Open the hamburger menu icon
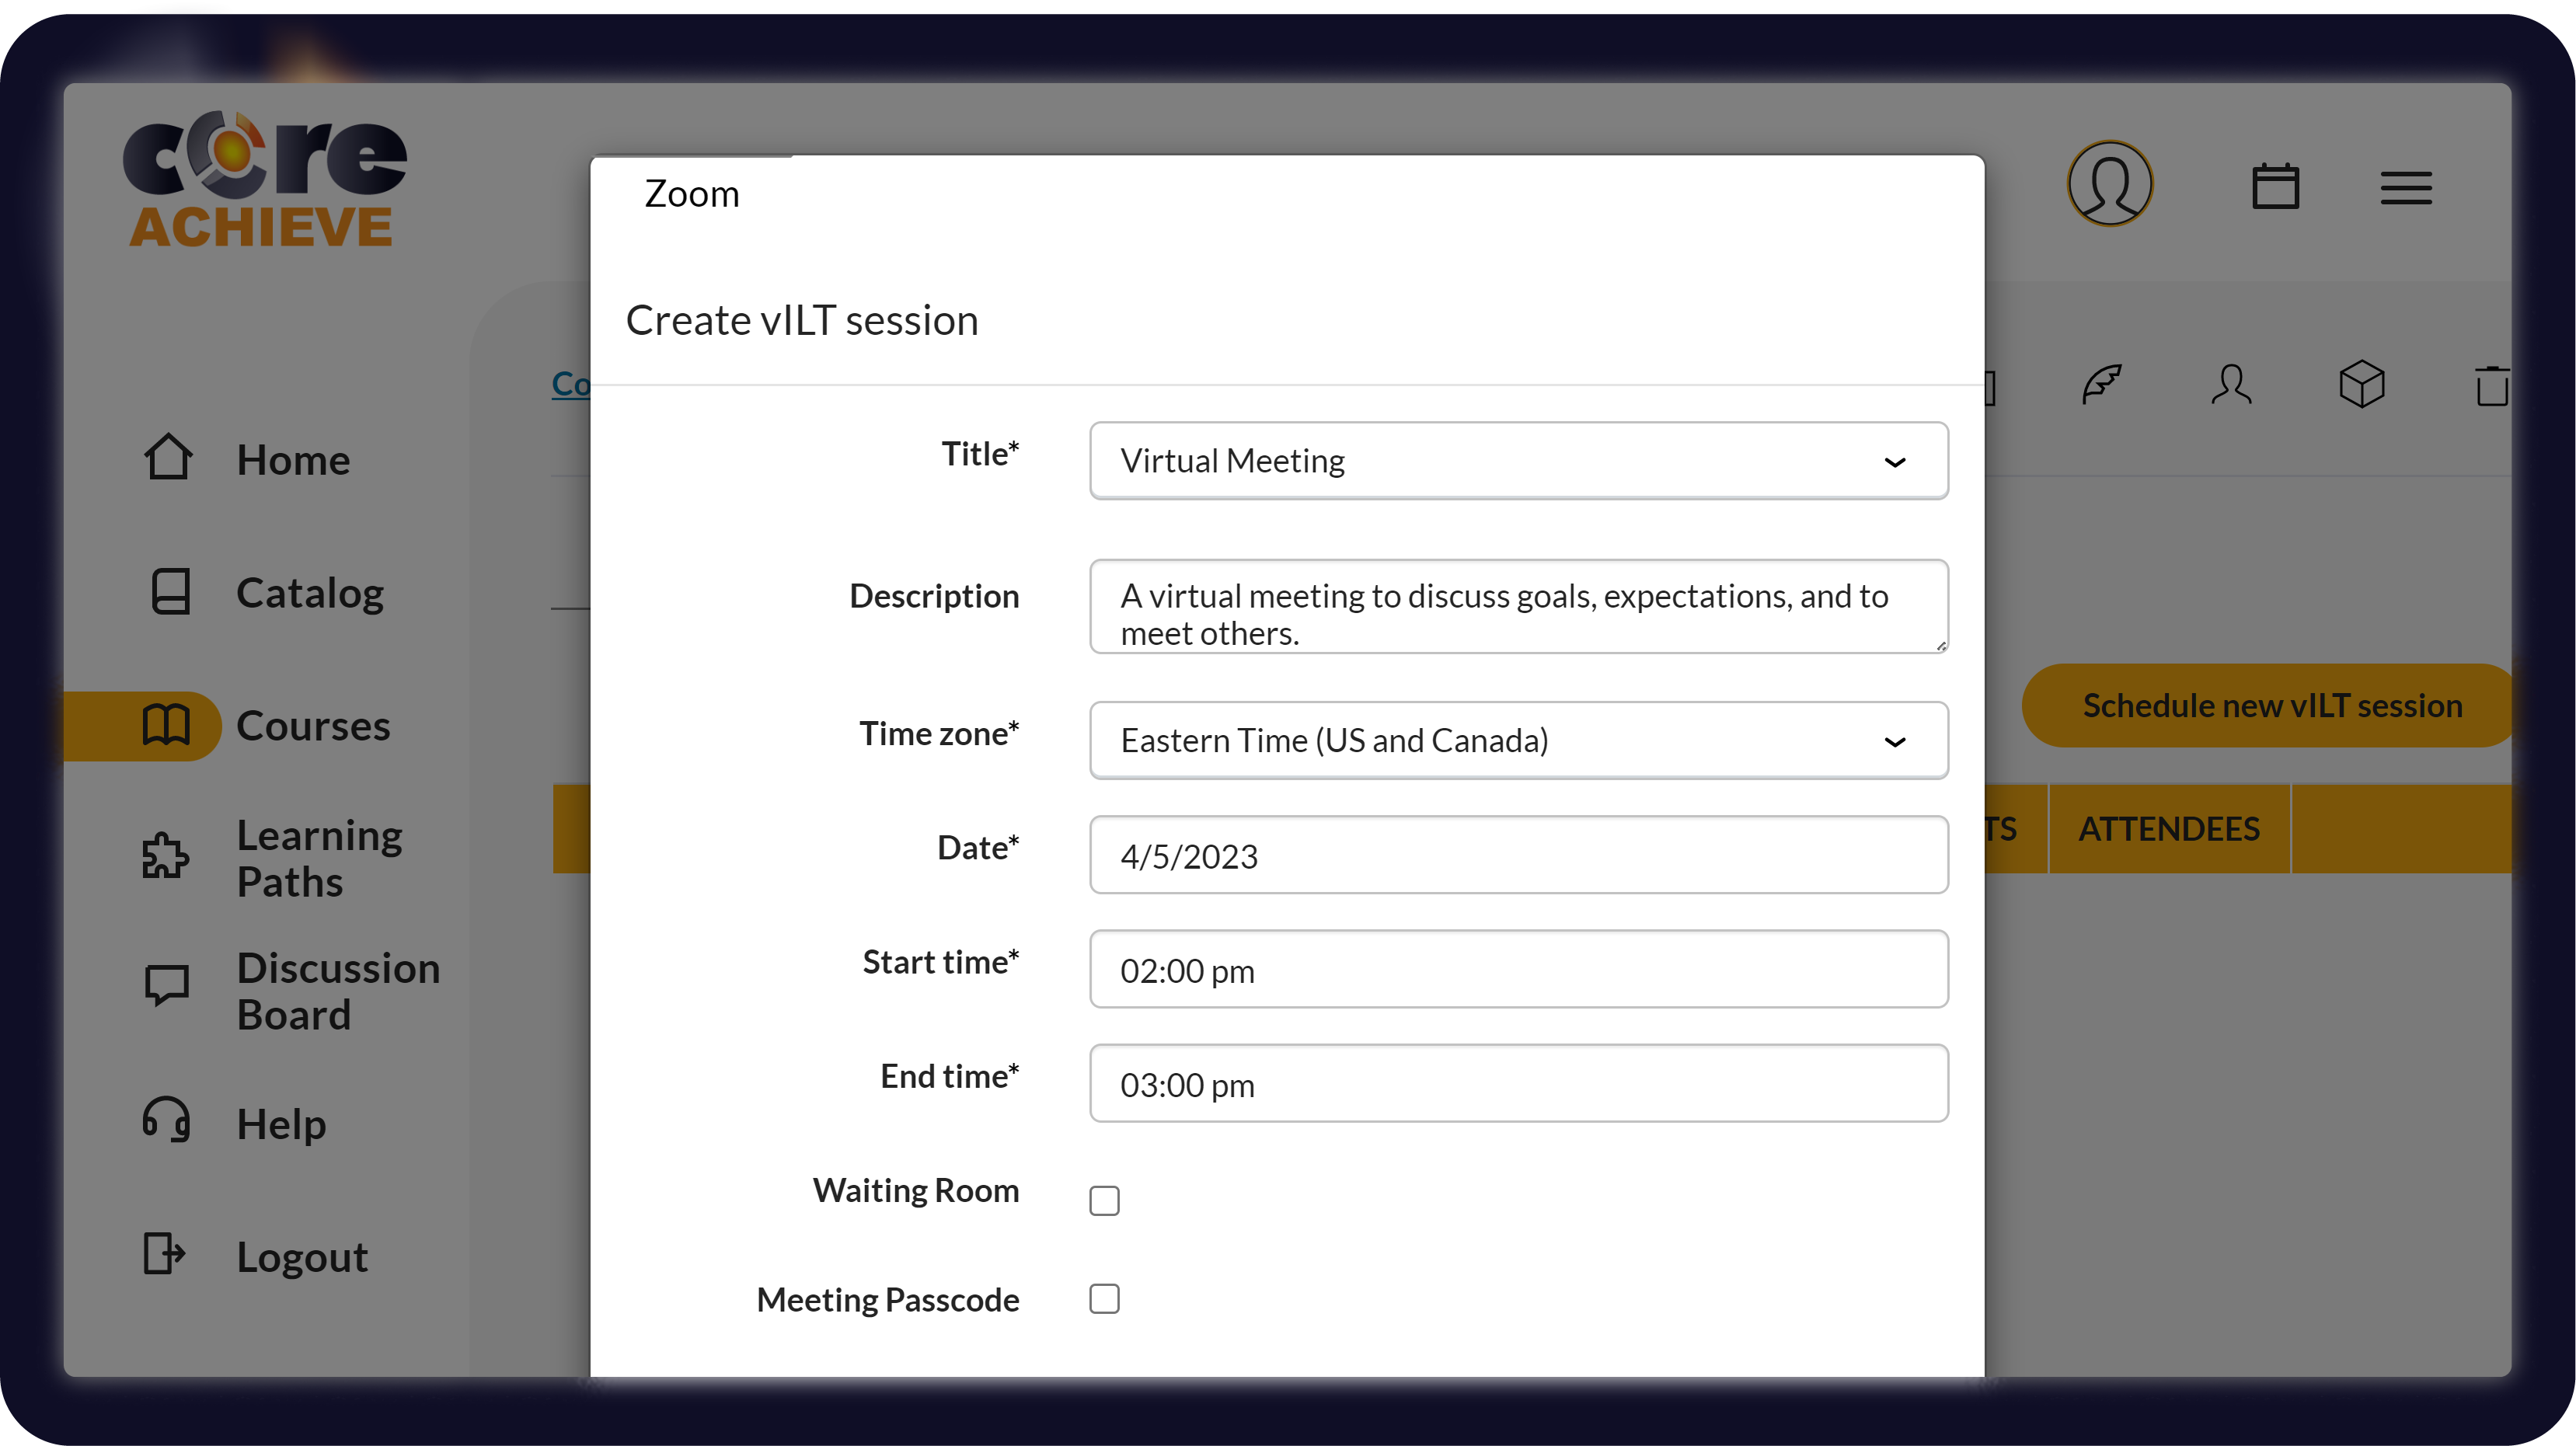 (x=2406, y=187)
